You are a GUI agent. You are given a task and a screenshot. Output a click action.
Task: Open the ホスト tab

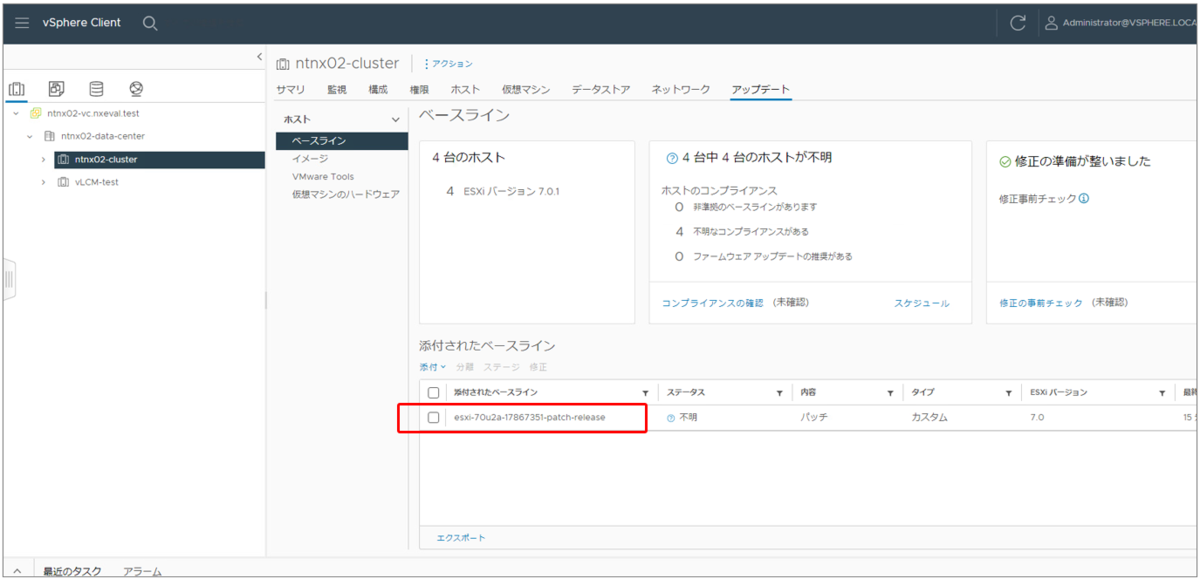pos(465,89)
